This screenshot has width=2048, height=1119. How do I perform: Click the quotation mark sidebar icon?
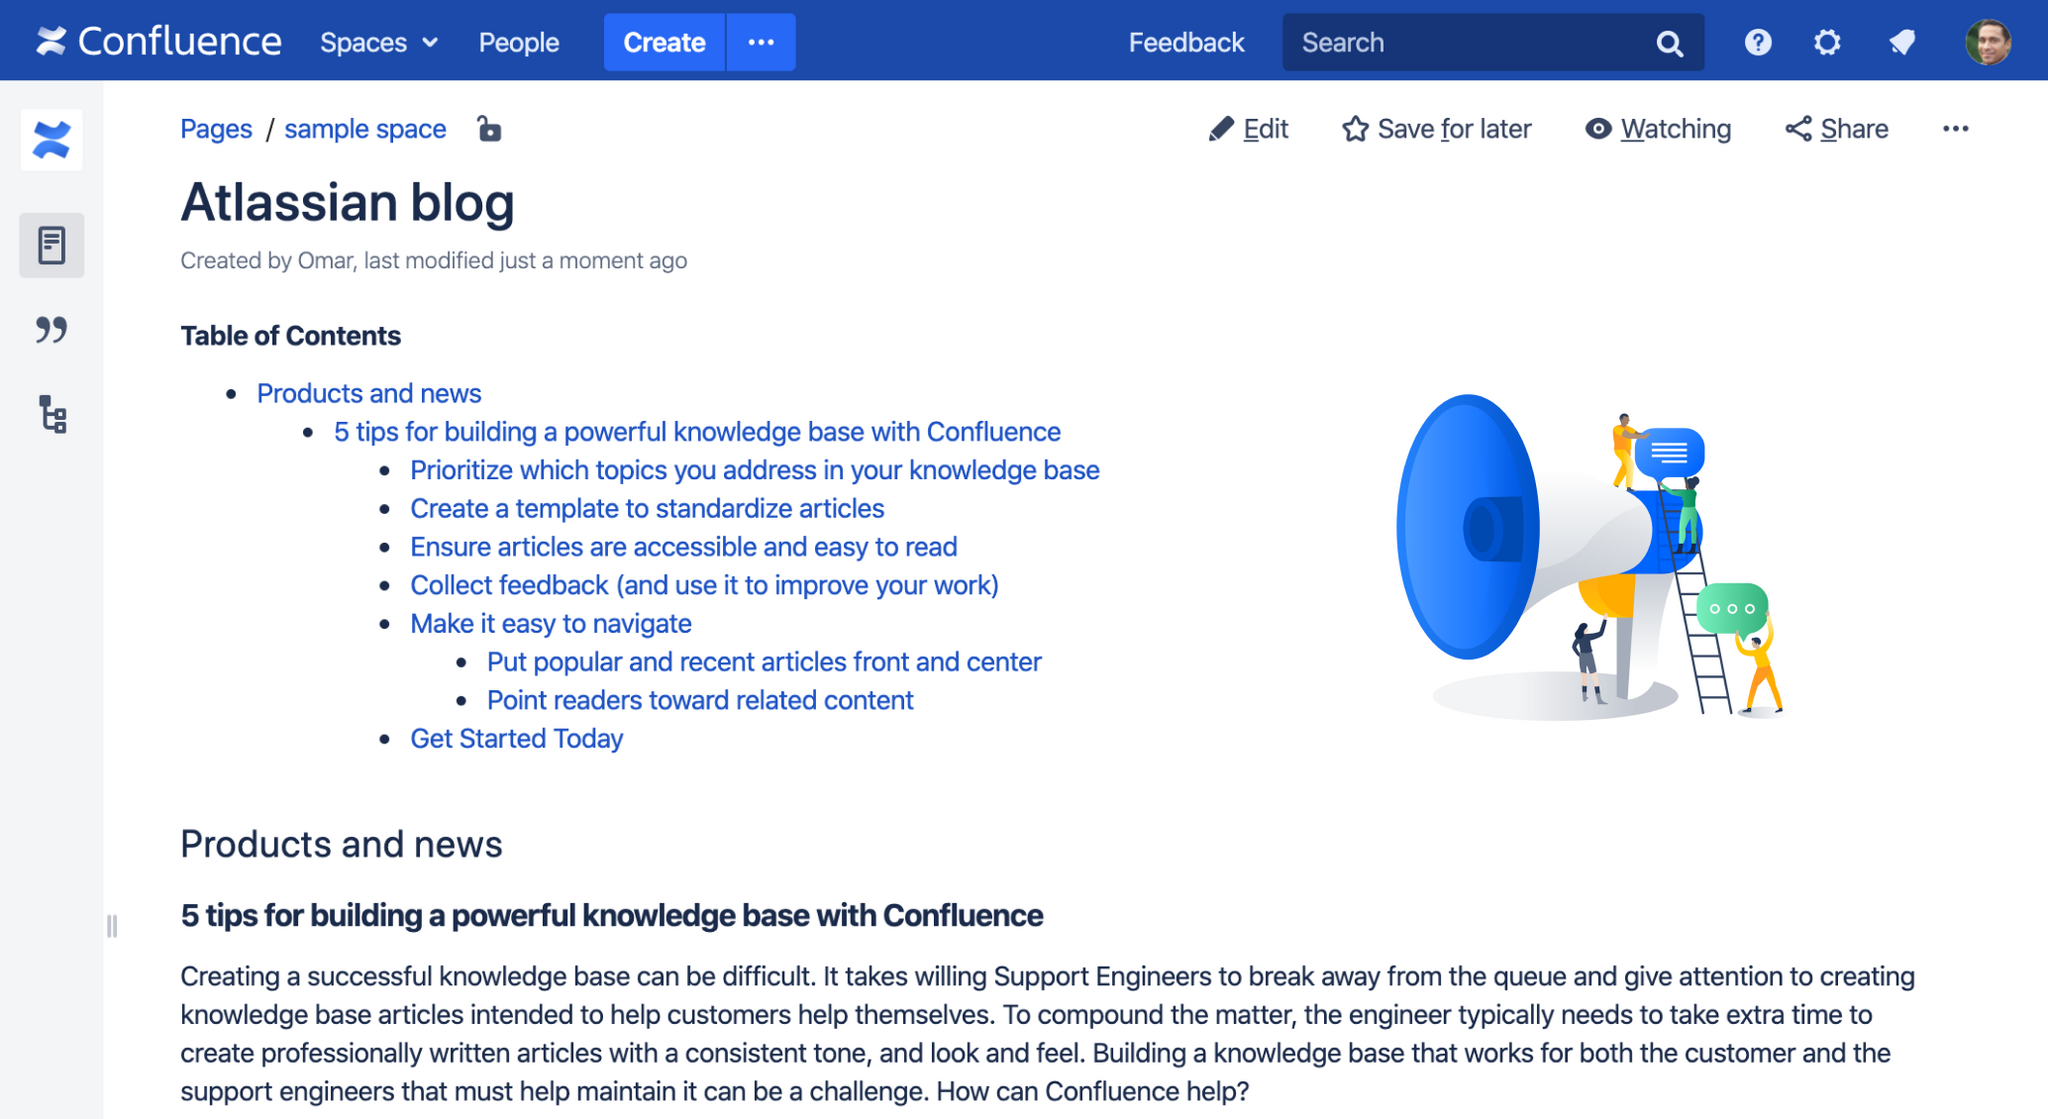[52, 328]
